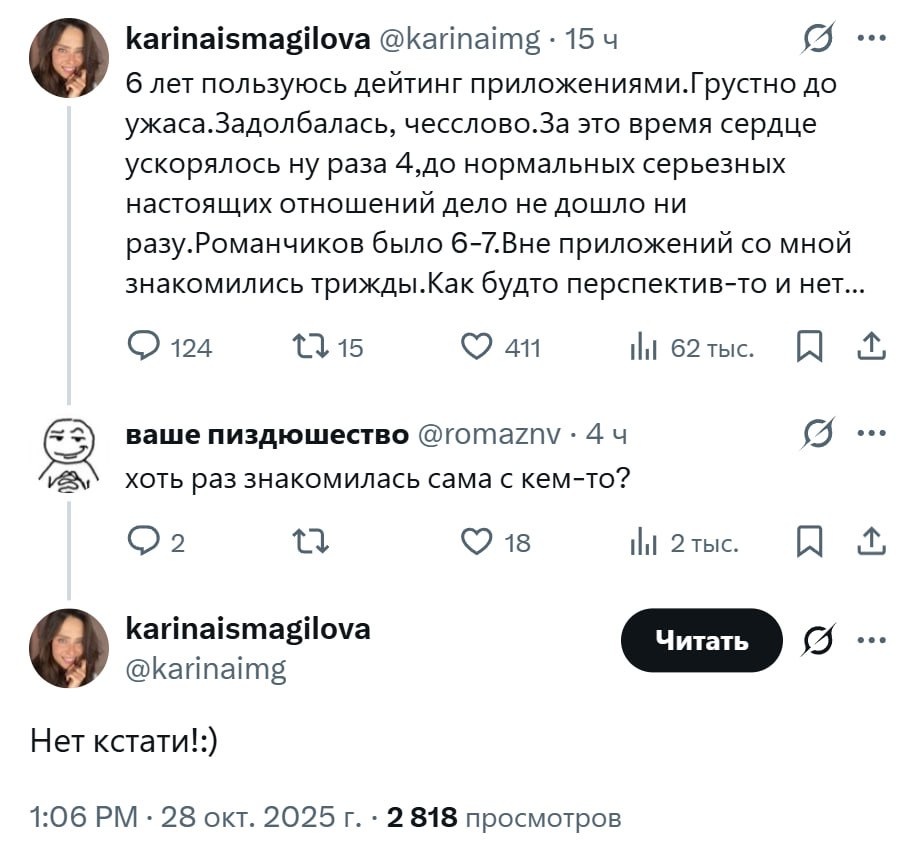
Task: Open the more options menu on first post
Action: coord(871,40)
